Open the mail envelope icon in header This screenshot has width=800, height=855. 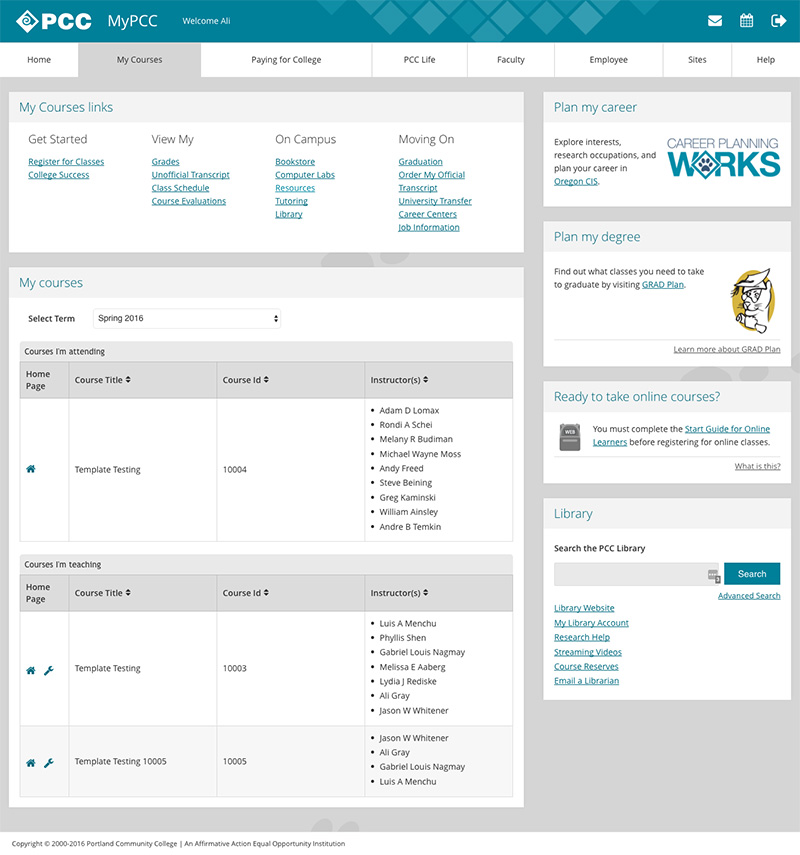[x=715, y=21]
